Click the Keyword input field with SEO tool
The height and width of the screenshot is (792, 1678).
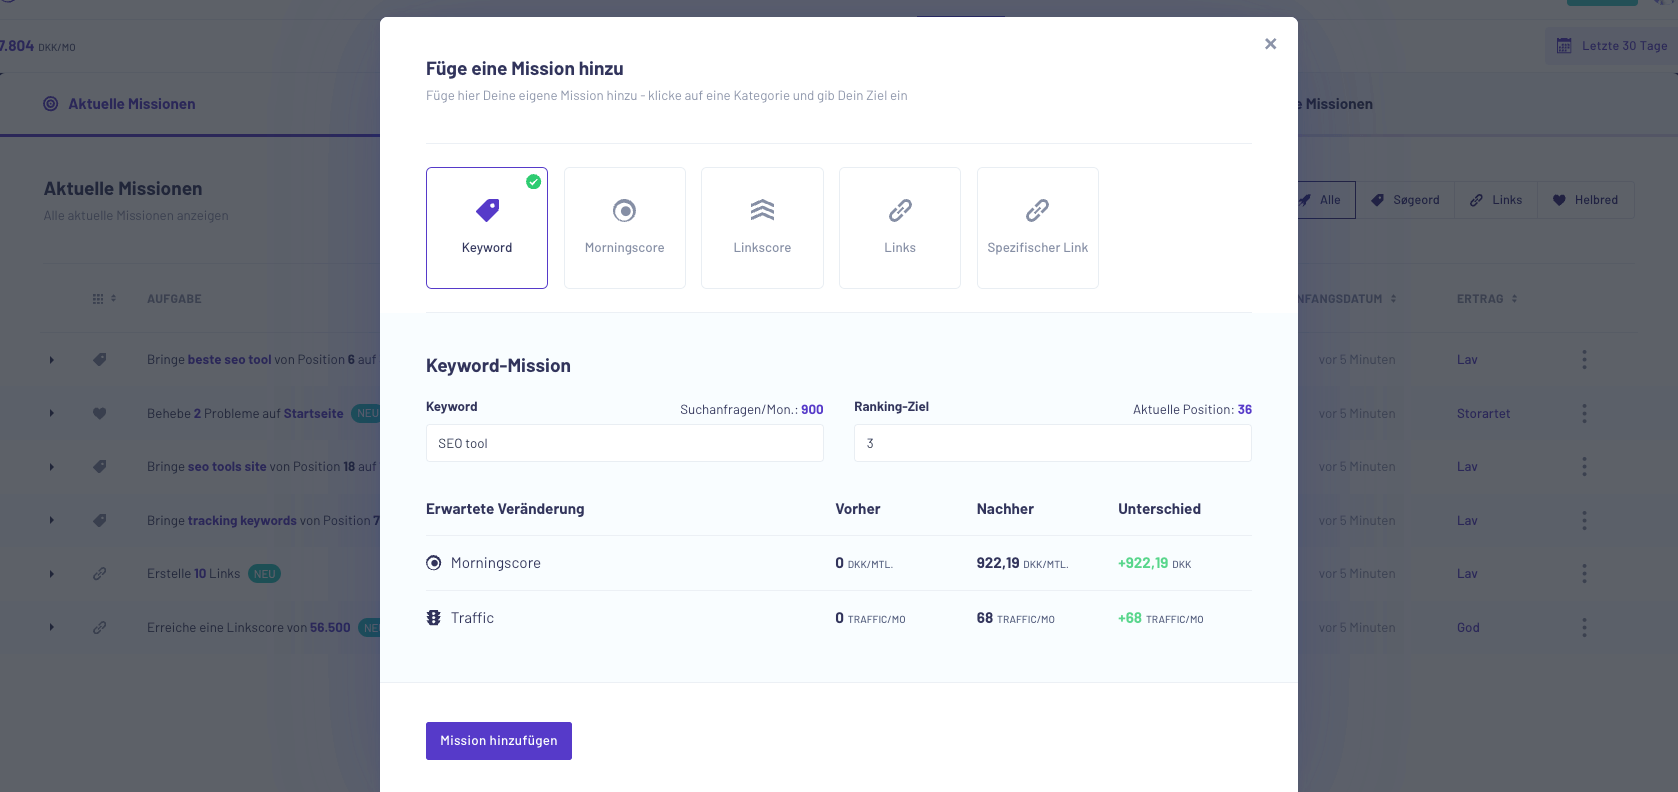[x=625, y=443]
